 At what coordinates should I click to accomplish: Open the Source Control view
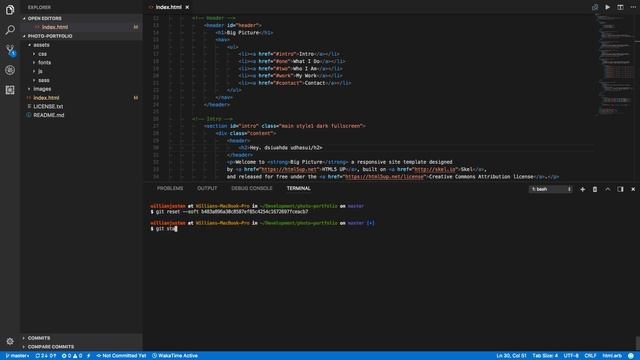[x=10, y=50]
